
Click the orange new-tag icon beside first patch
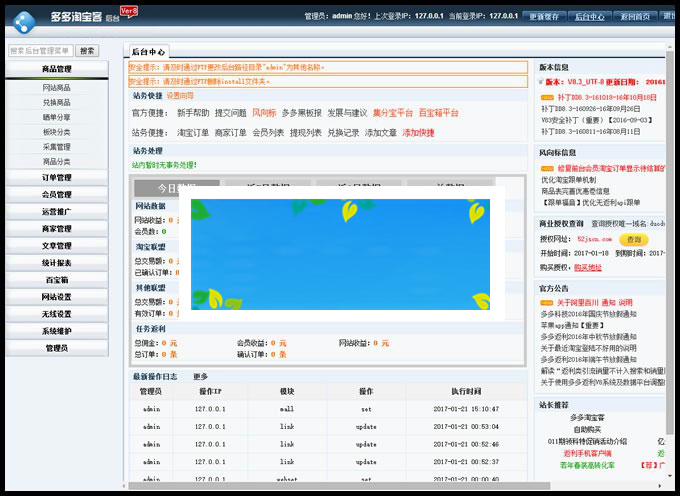(x=545, y=97)
